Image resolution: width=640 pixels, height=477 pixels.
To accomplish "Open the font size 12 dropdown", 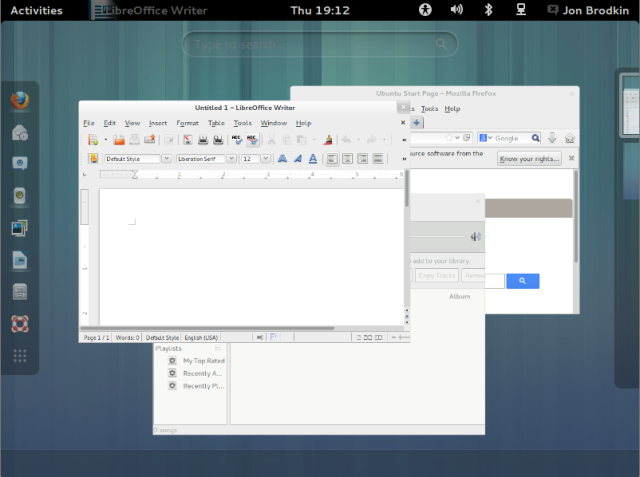I will coord(266,158).
